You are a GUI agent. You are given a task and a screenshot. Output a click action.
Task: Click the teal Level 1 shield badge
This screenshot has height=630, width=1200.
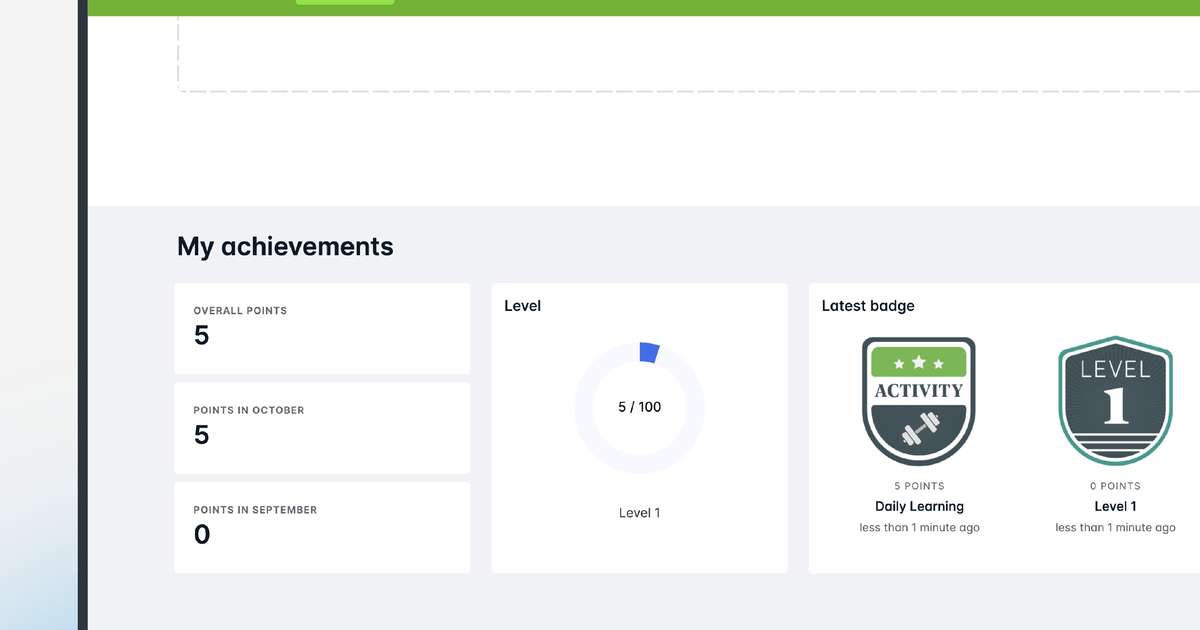coord(1115,400)
